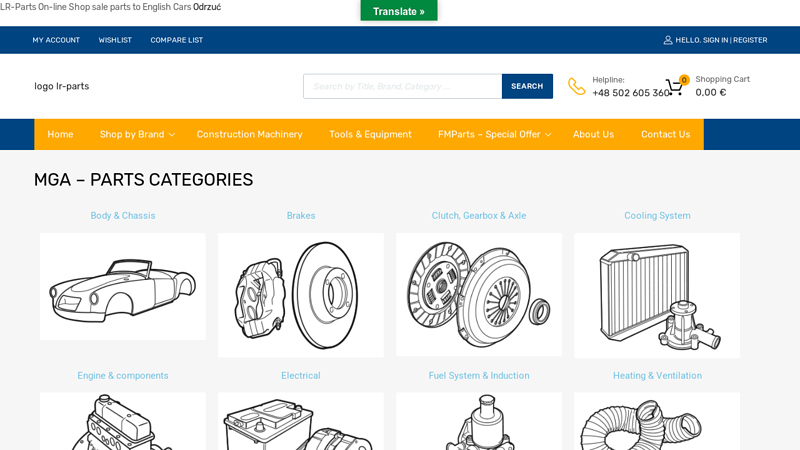
Task: Expand the FMParts Special Offer chevron
Action: tap(548, 135)
